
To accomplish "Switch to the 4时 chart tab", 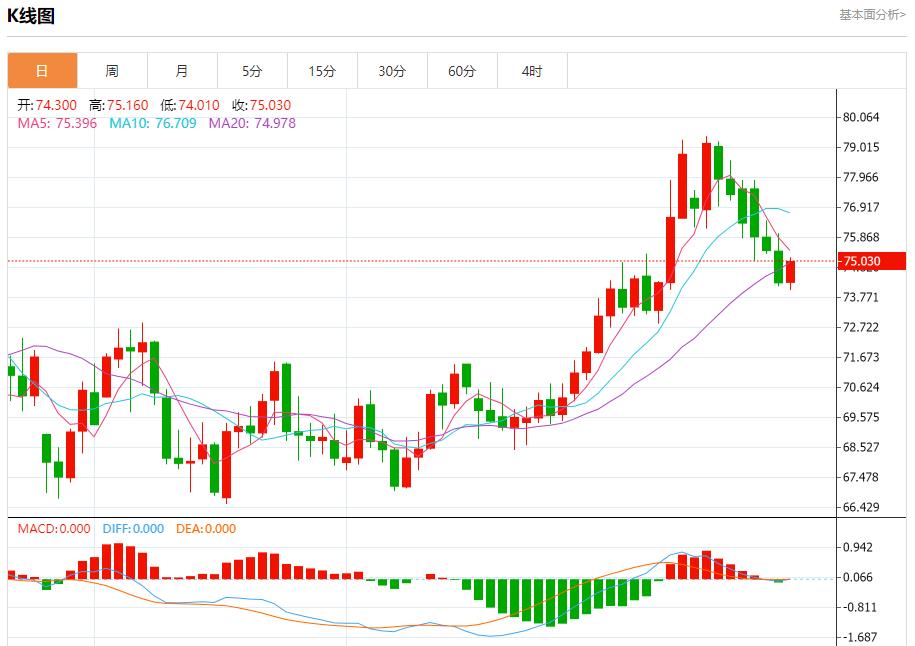I will (x=532, y=71).
